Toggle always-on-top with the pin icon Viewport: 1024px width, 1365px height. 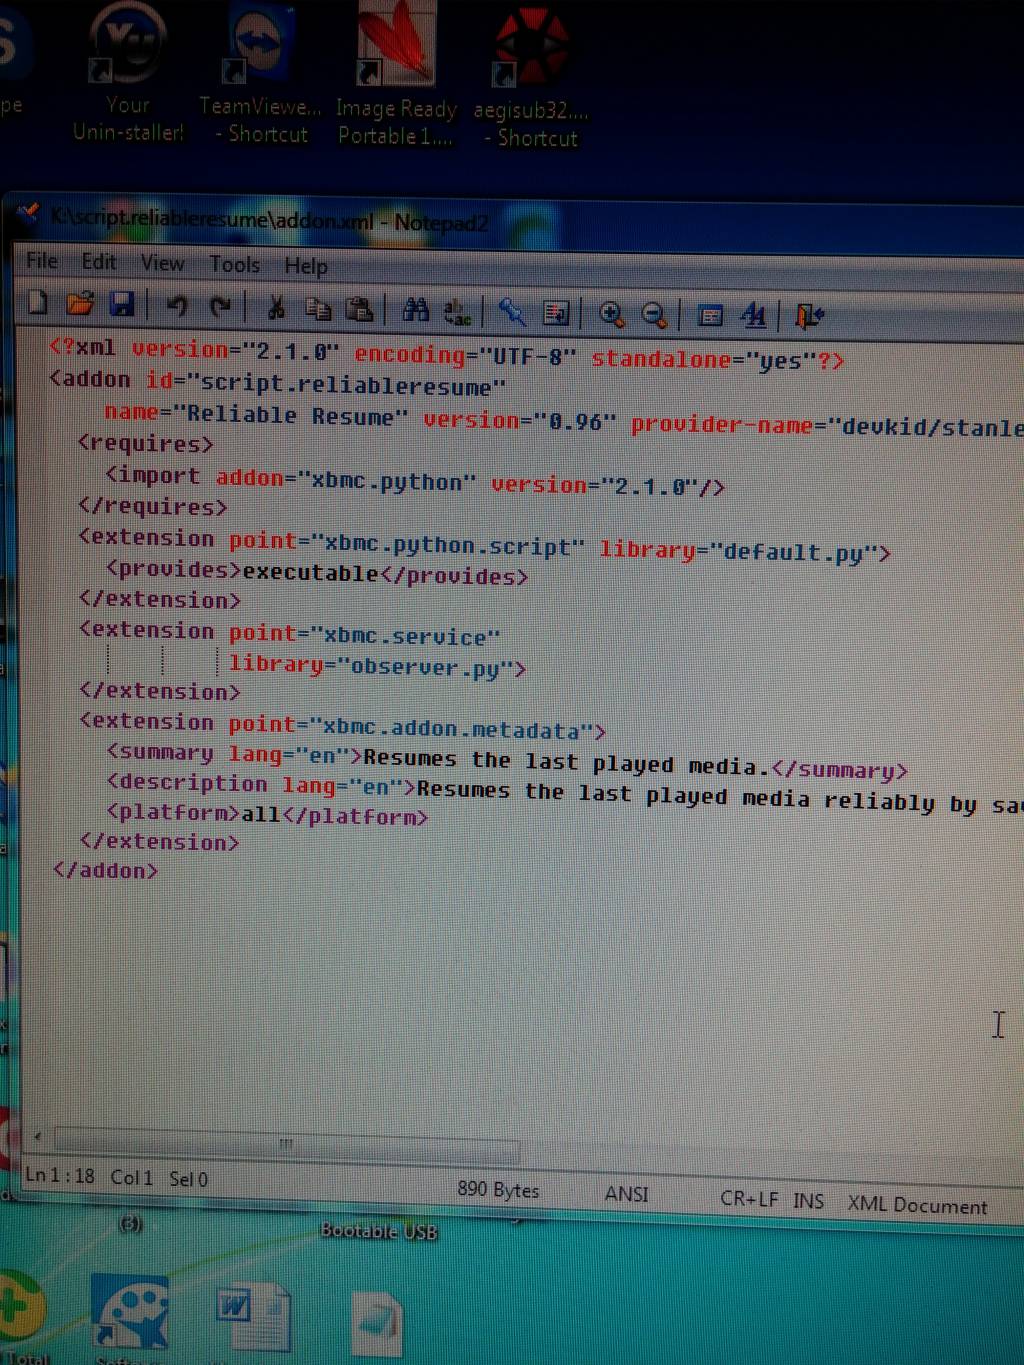pyautogui.click(x=512, y=313)
